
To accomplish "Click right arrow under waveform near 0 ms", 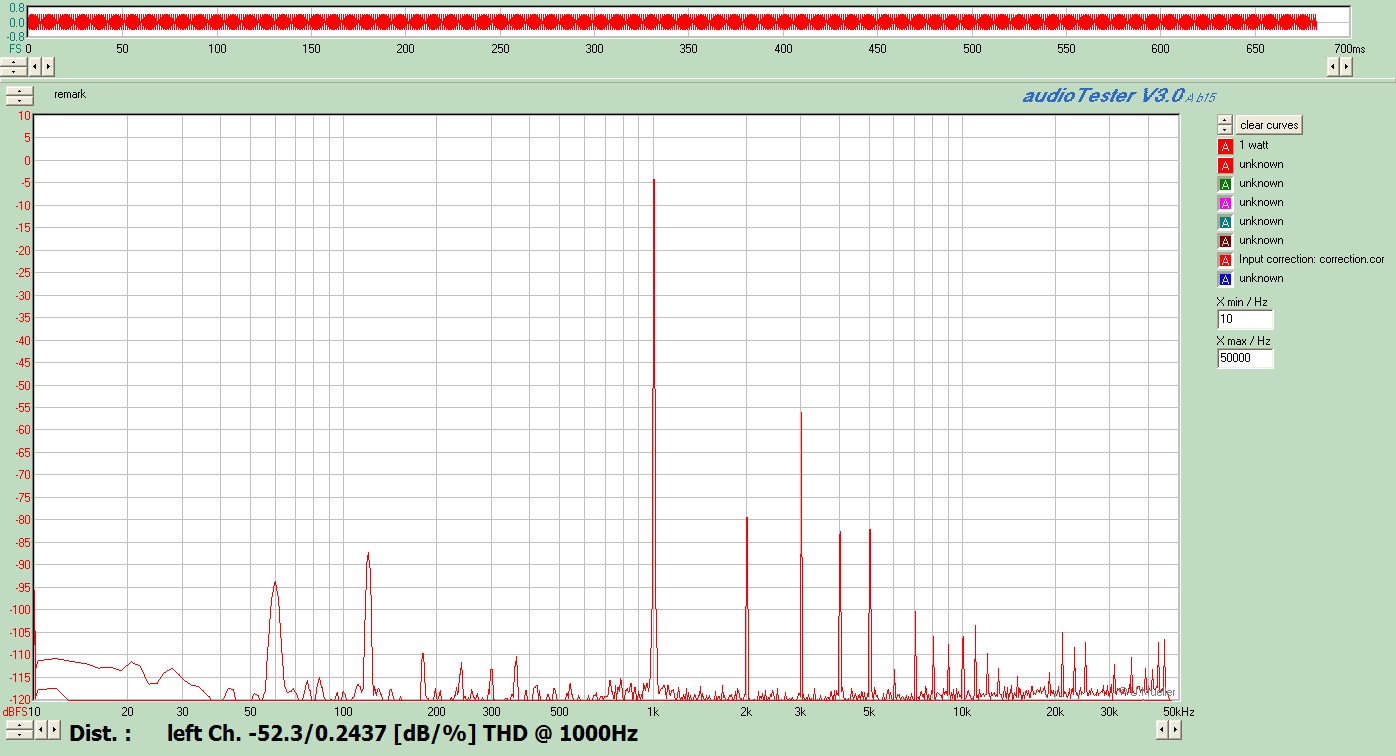I will point(48,66).
